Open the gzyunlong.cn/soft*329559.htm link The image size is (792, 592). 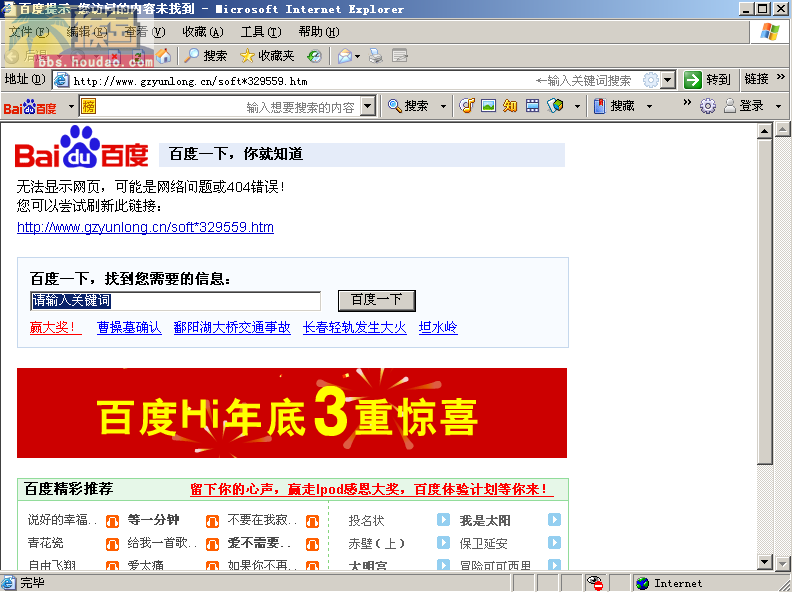(145, 227)
